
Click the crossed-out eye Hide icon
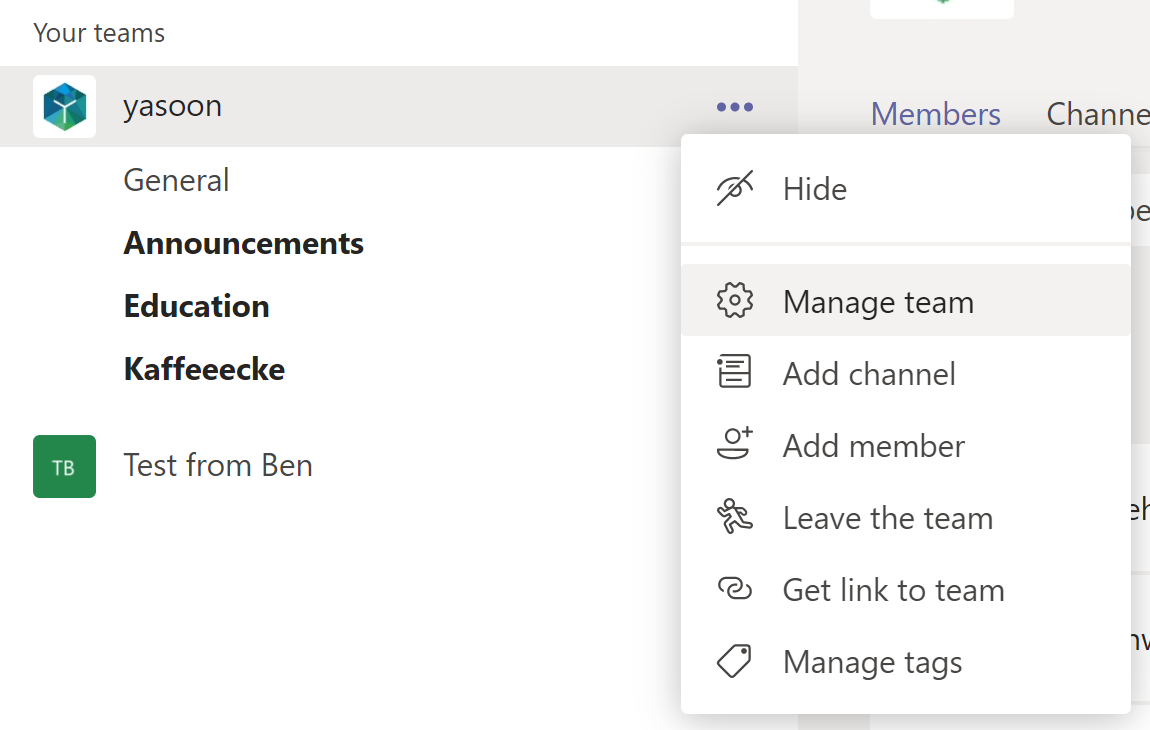tap(734, 189)
